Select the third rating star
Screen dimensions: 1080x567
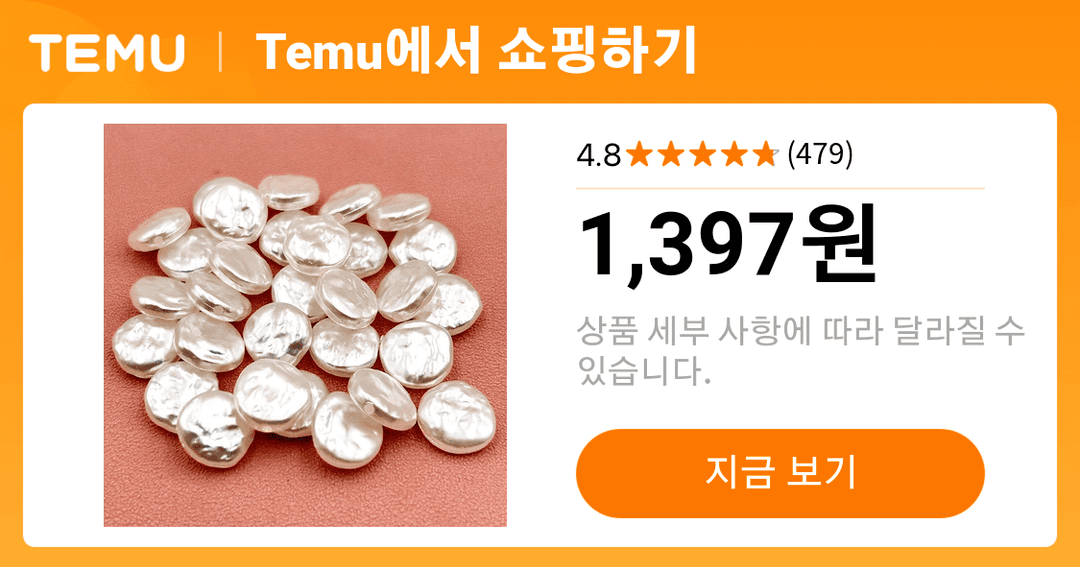703,154
